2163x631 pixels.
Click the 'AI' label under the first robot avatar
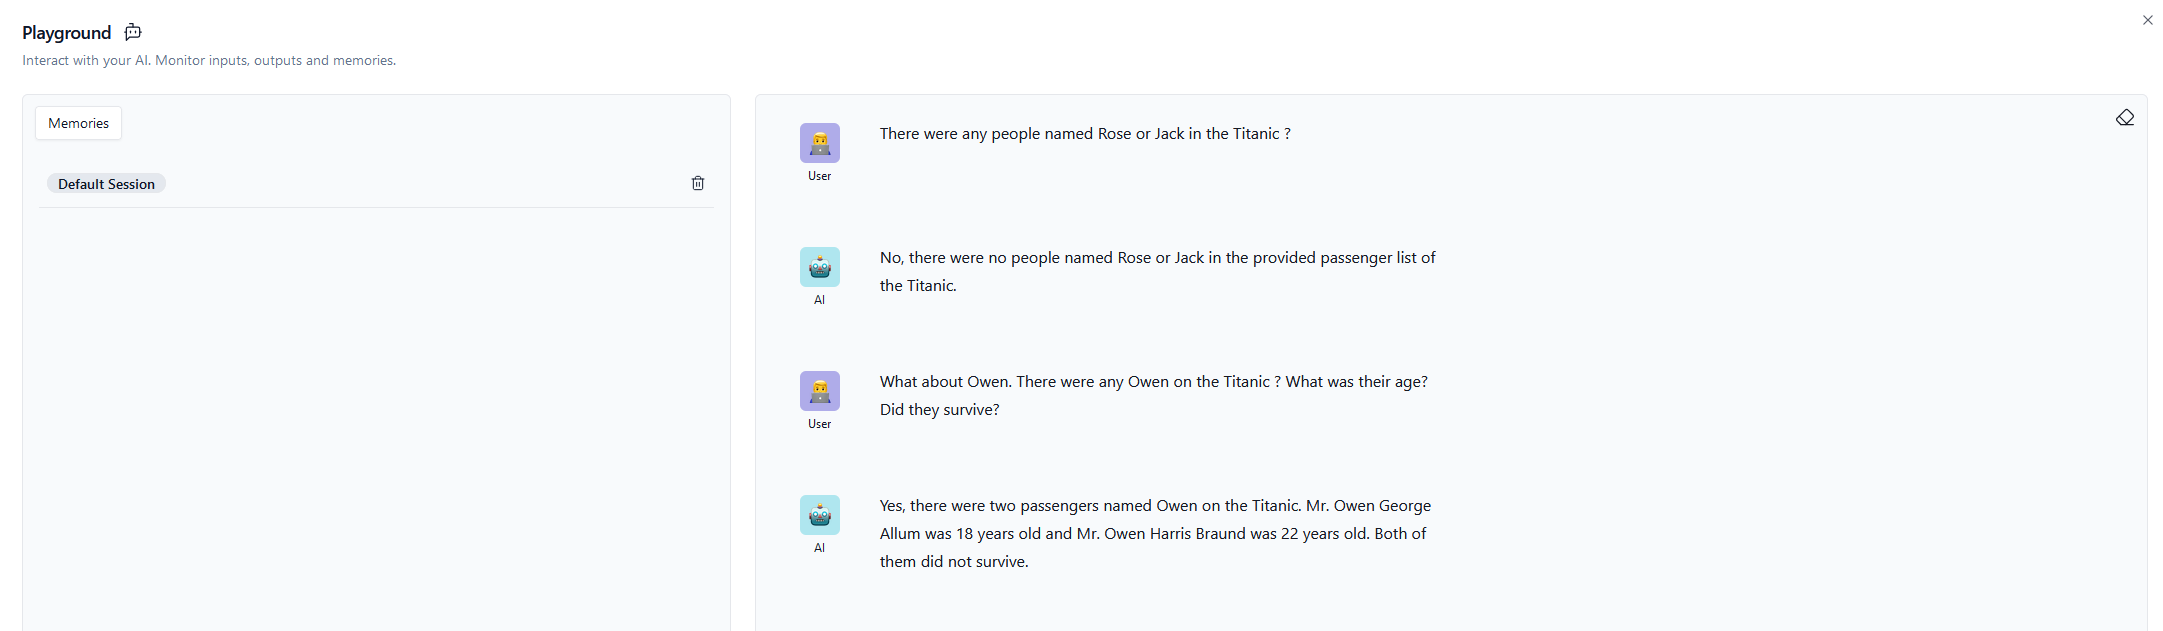pos(819,300)
